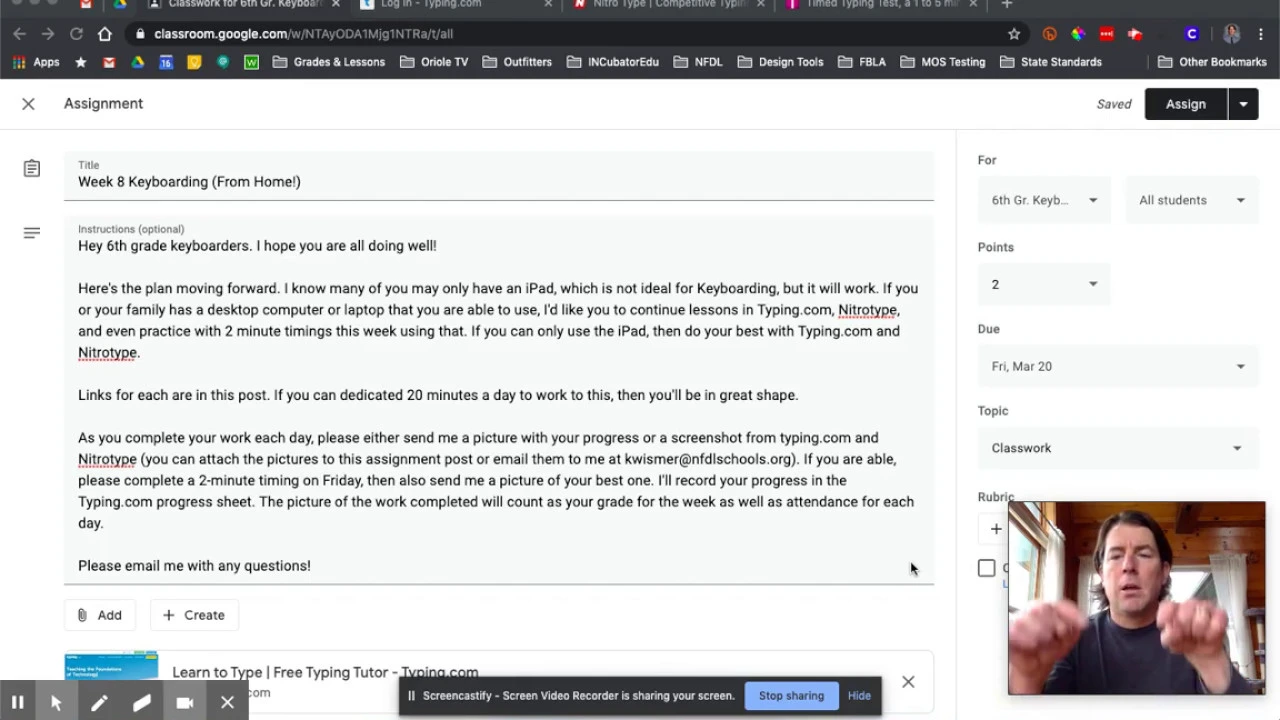Remove the Typing.com link attachment

click(x=908, y=682)
